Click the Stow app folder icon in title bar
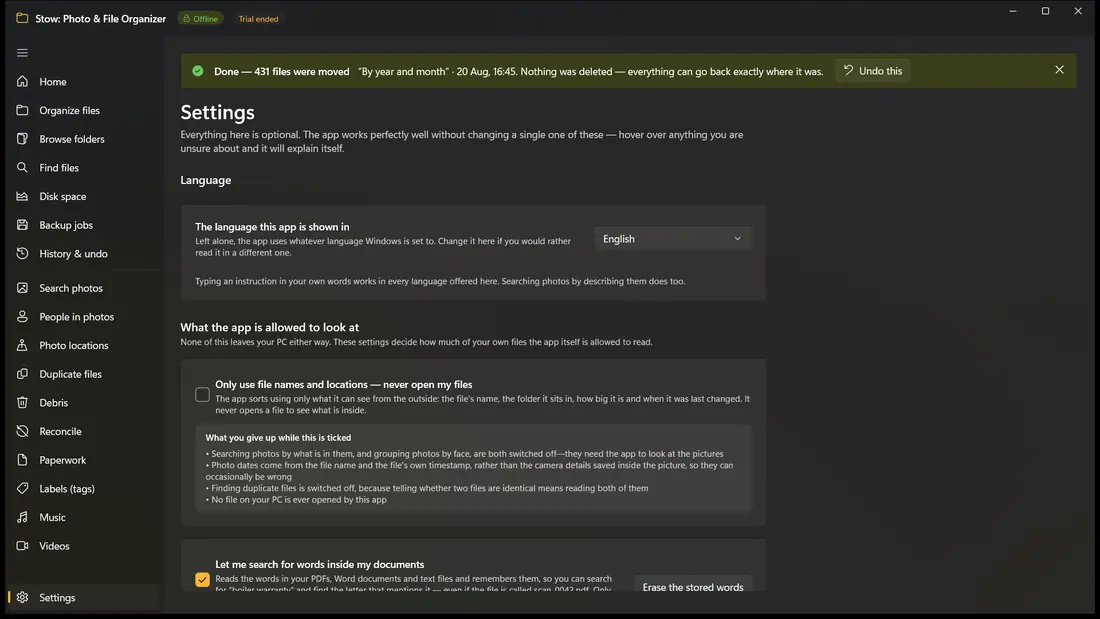The width and height of the screenshot is (1100, 619). [x=22, y=18]
